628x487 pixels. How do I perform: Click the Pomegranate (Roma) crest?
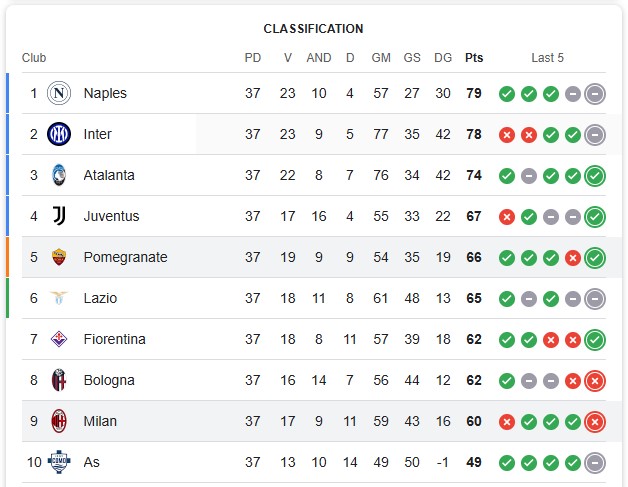pyautogui.click(x=59, y=257)
